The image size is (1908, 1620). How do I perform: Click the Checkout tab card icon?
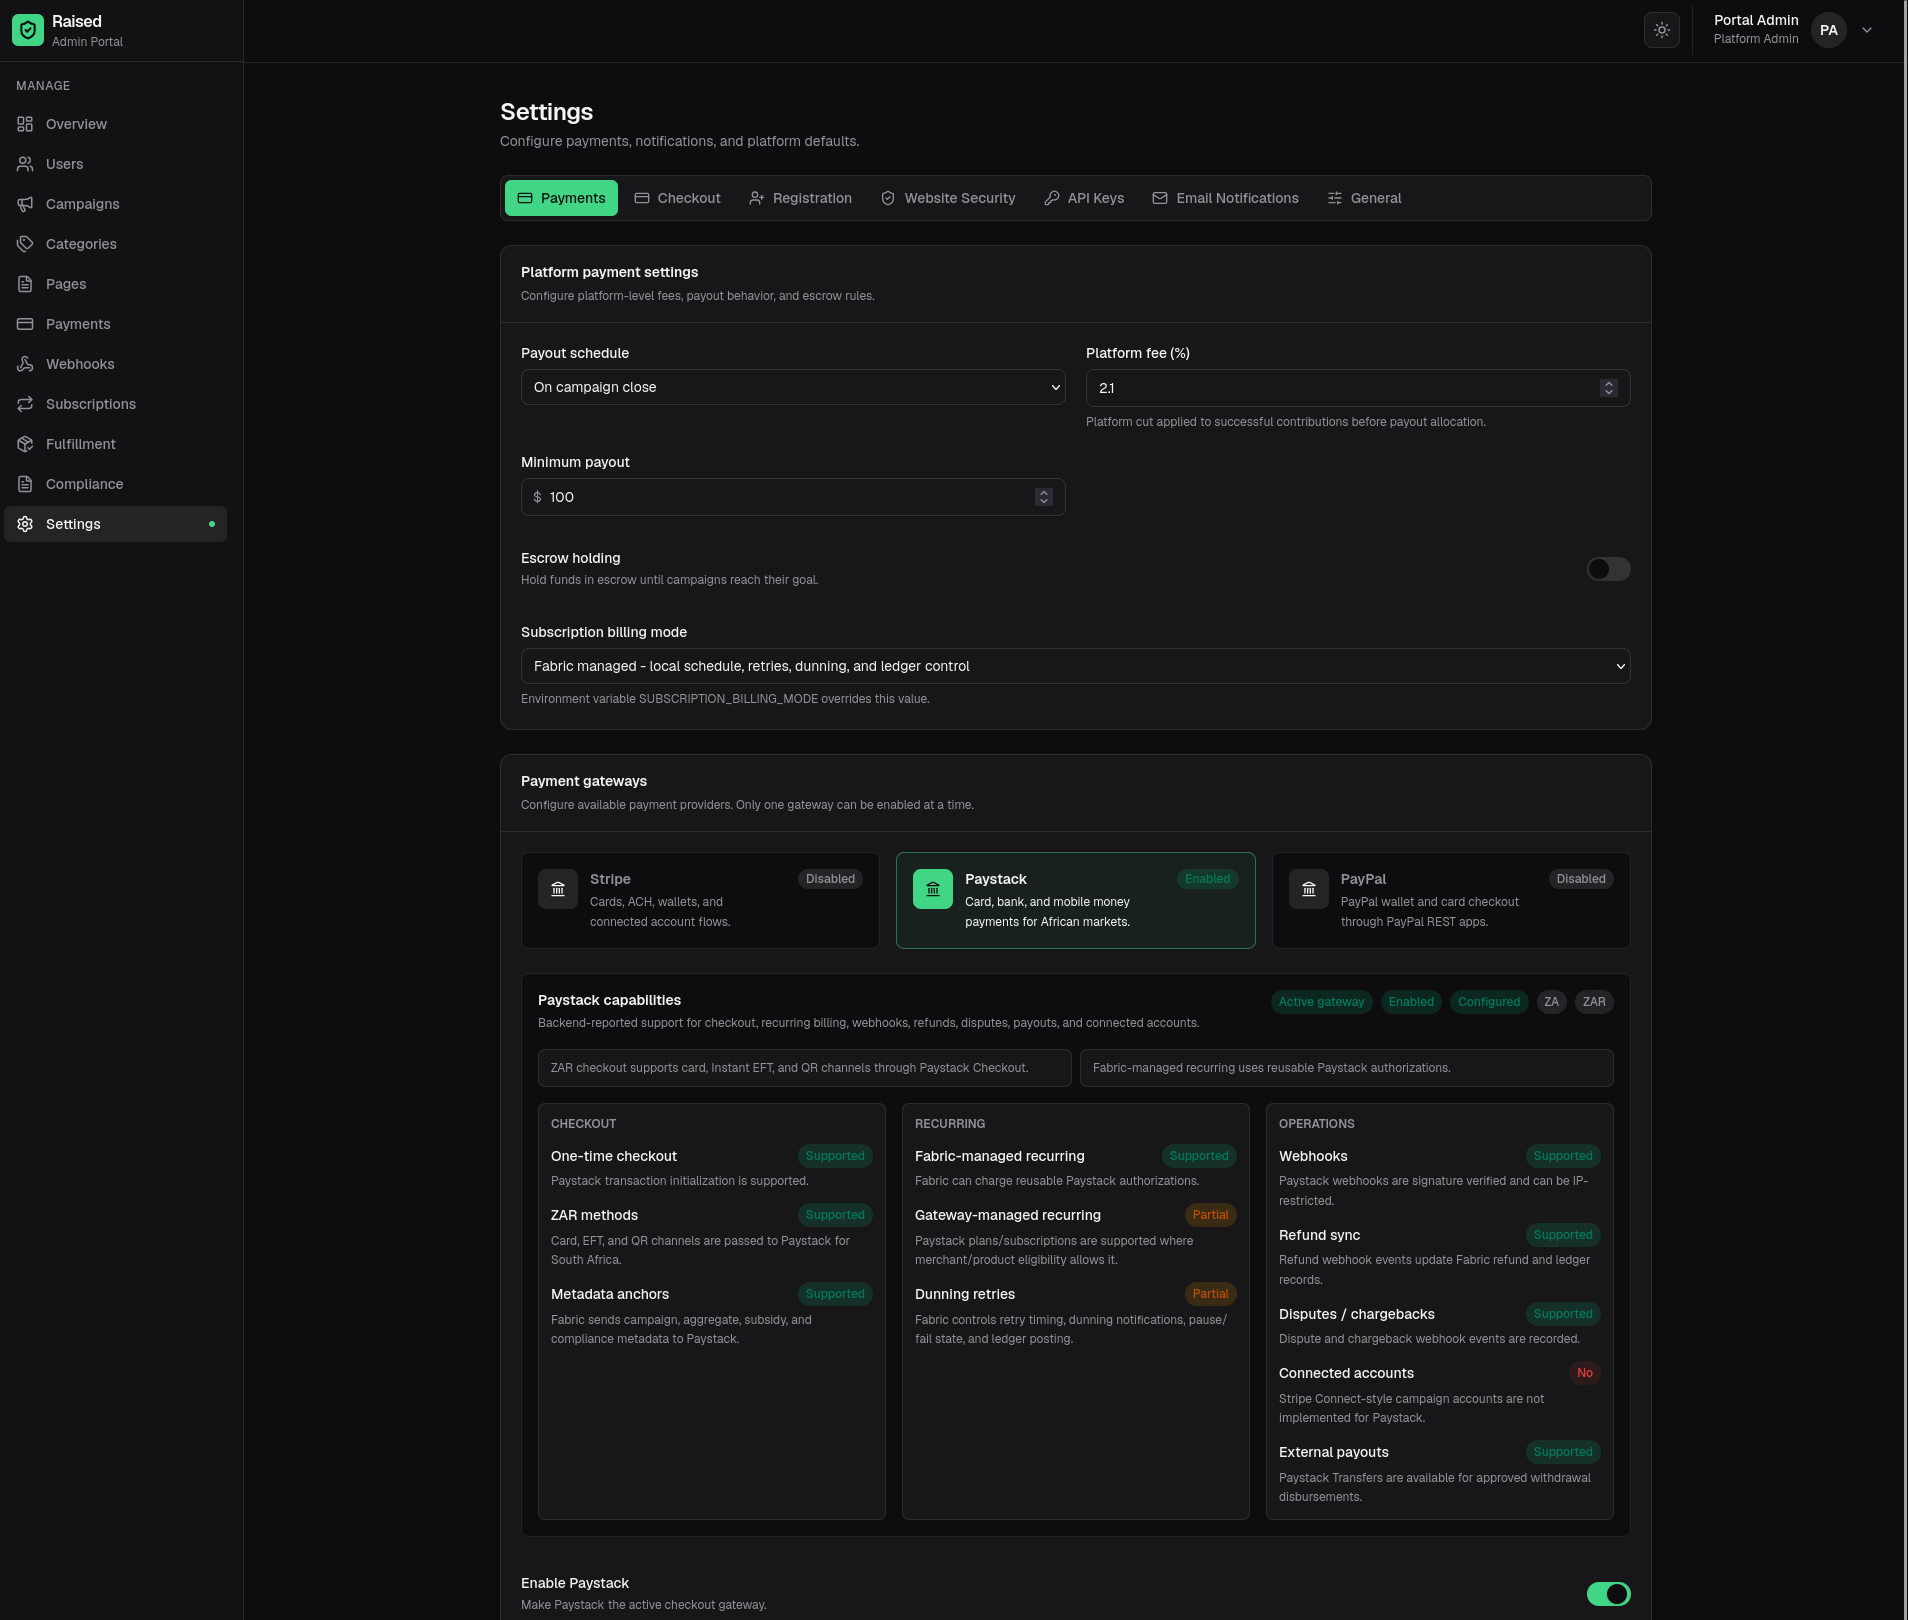pyautogui.click(x=642, y=198)
